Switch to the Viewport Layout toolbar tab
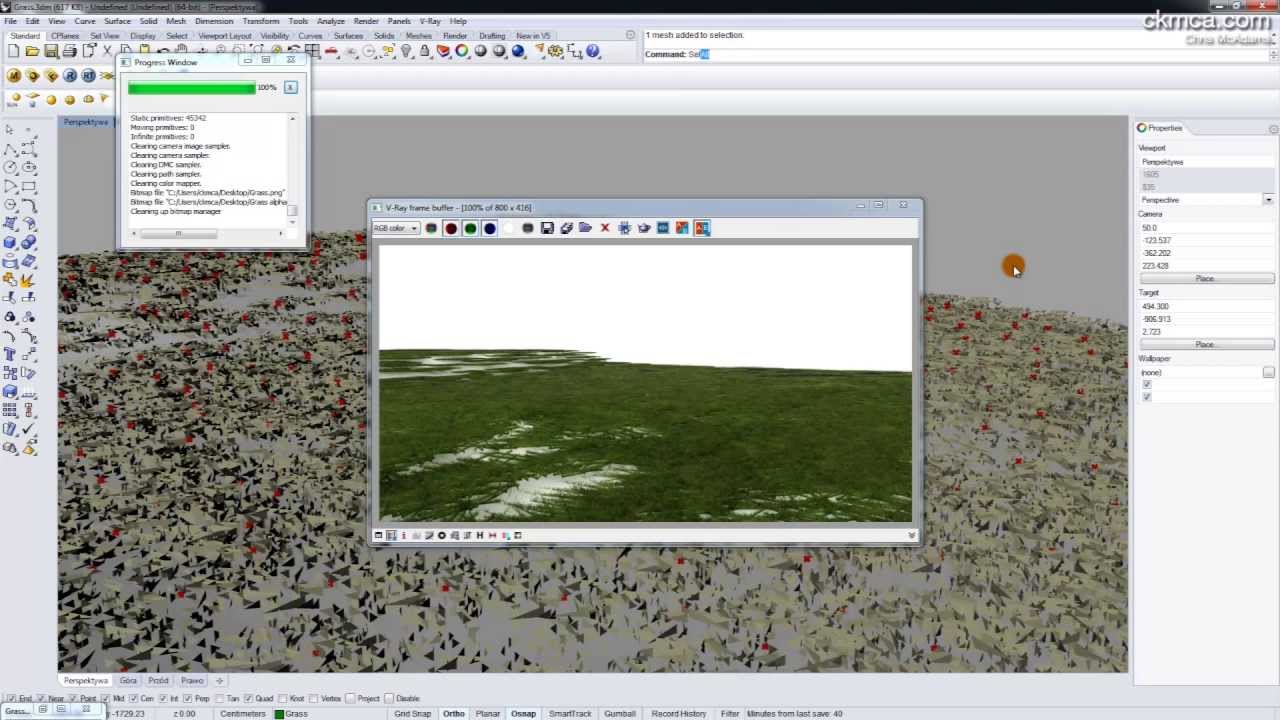 [225, 36]
